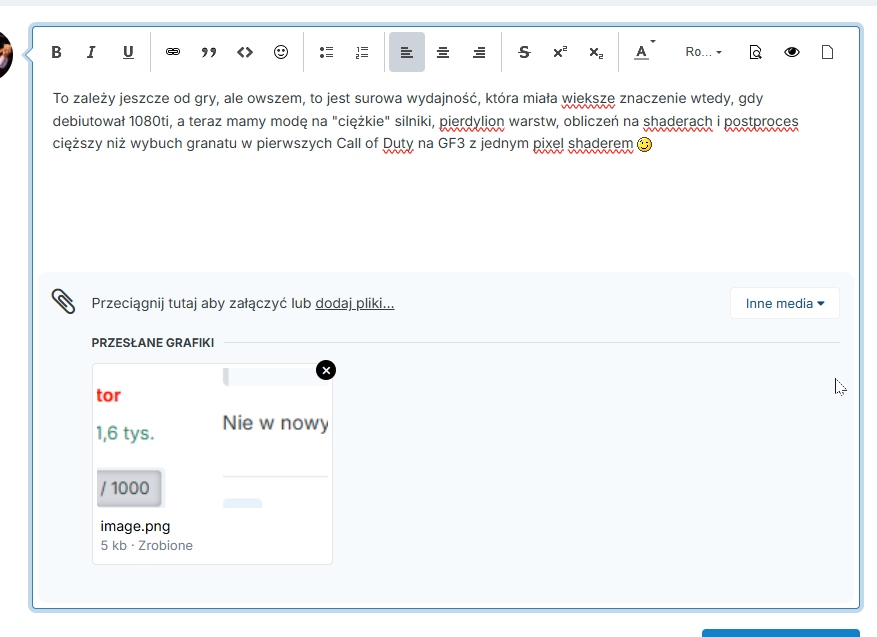Align text to the right

click(479, 52)
